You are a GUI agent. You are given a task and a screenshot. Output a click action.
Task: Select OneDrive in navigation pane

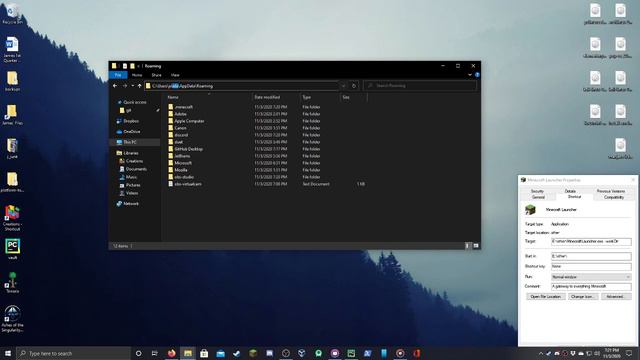click(x=131, y=131)
